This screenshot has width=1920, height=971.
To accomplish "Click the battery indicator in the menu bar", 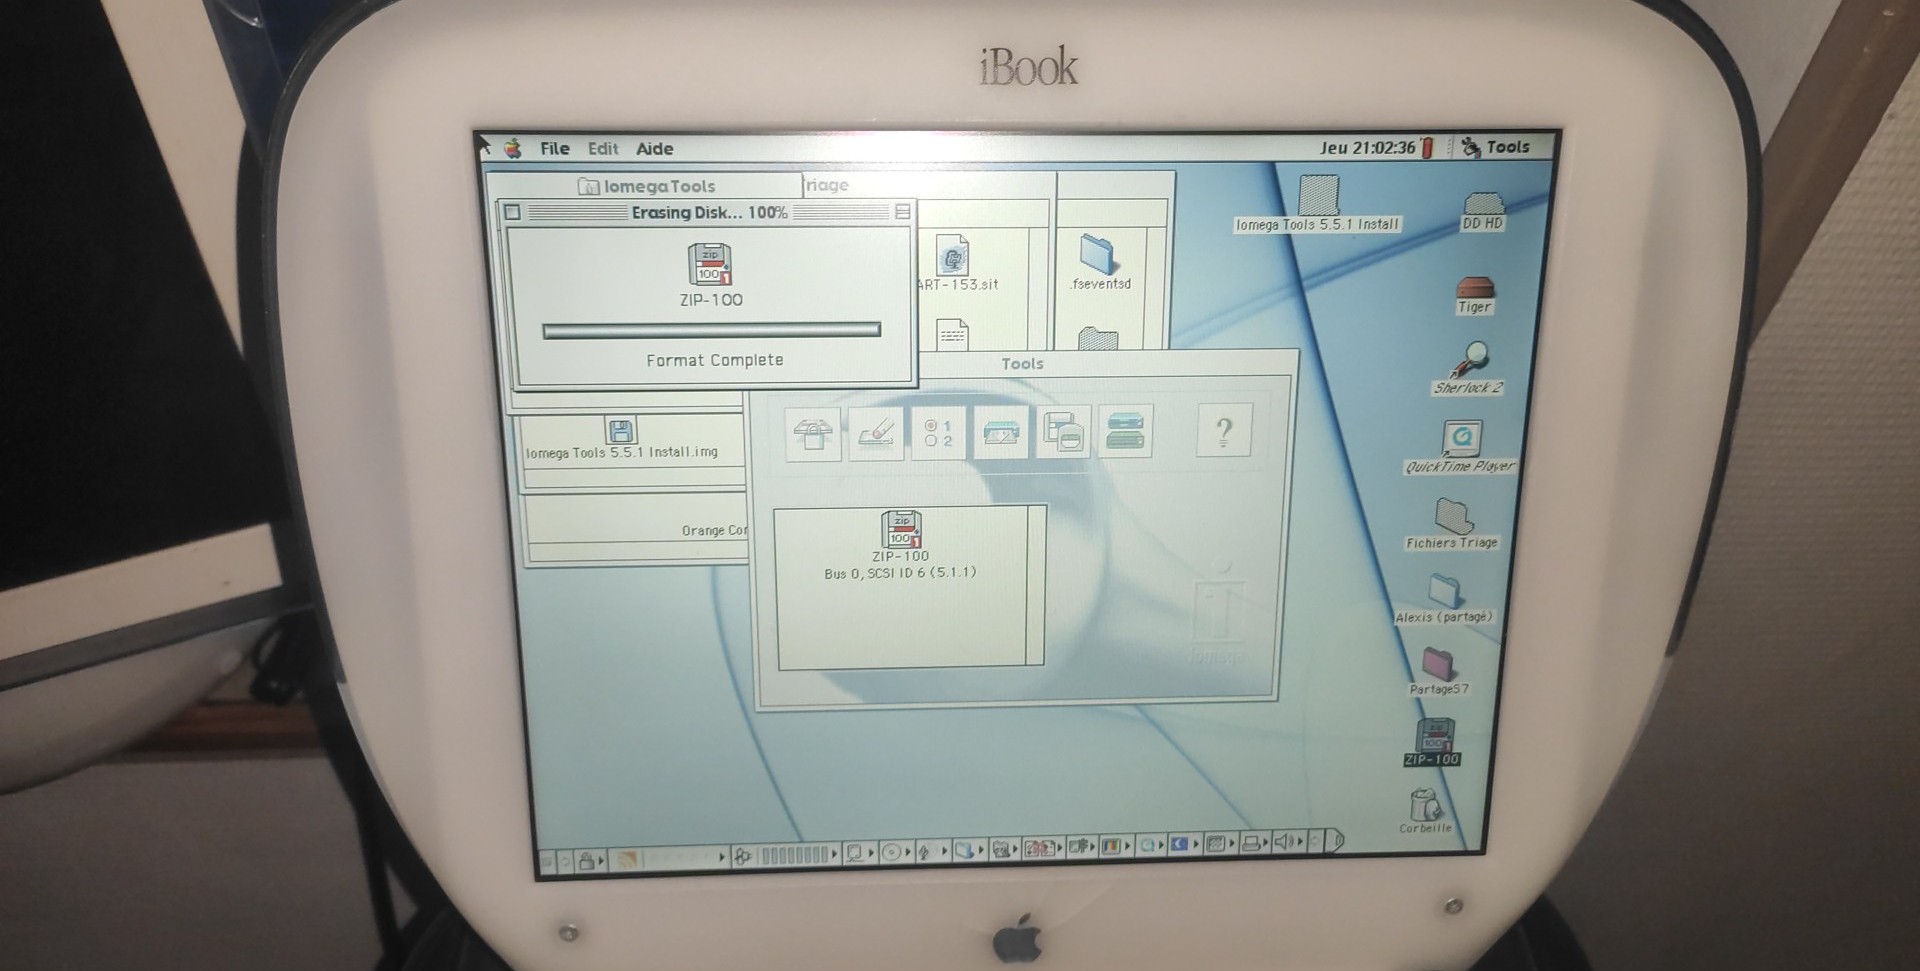I will click(1428, 147).
